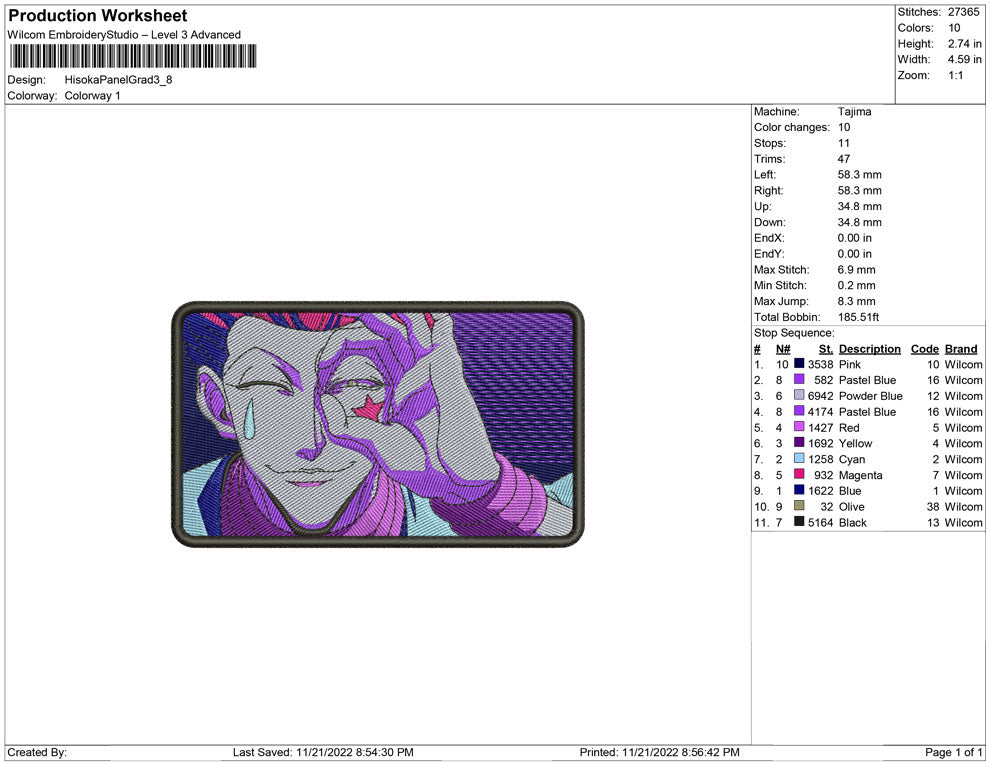Click 'Pink' description in stop sequence
990x762 pixels.
tap(849, 364)
